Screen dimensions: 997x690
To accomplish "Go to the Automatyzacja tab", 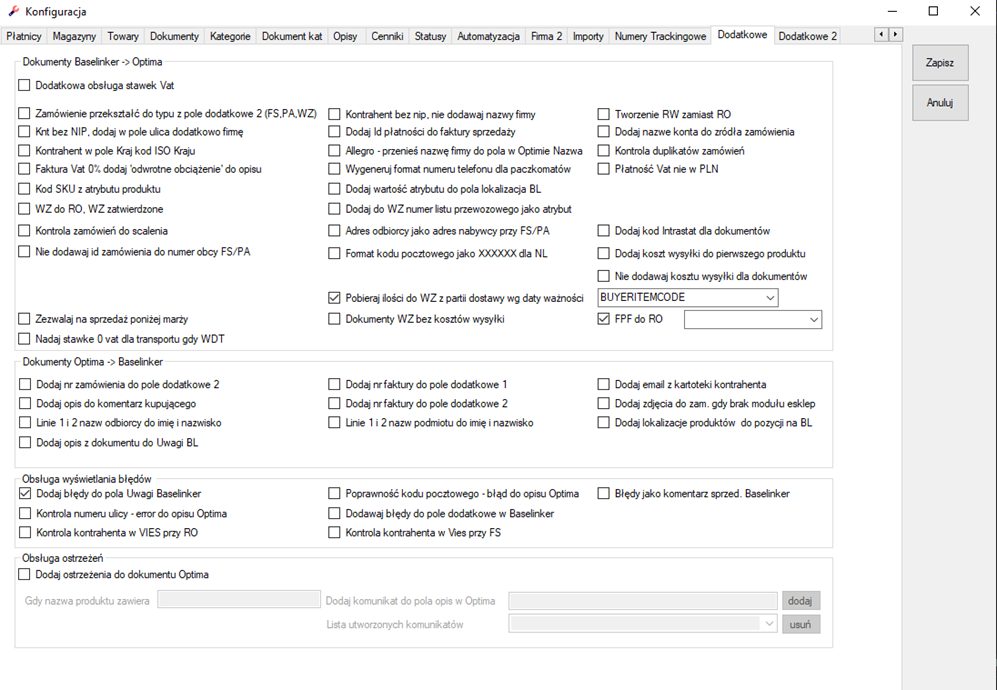I will coord(488,36).
